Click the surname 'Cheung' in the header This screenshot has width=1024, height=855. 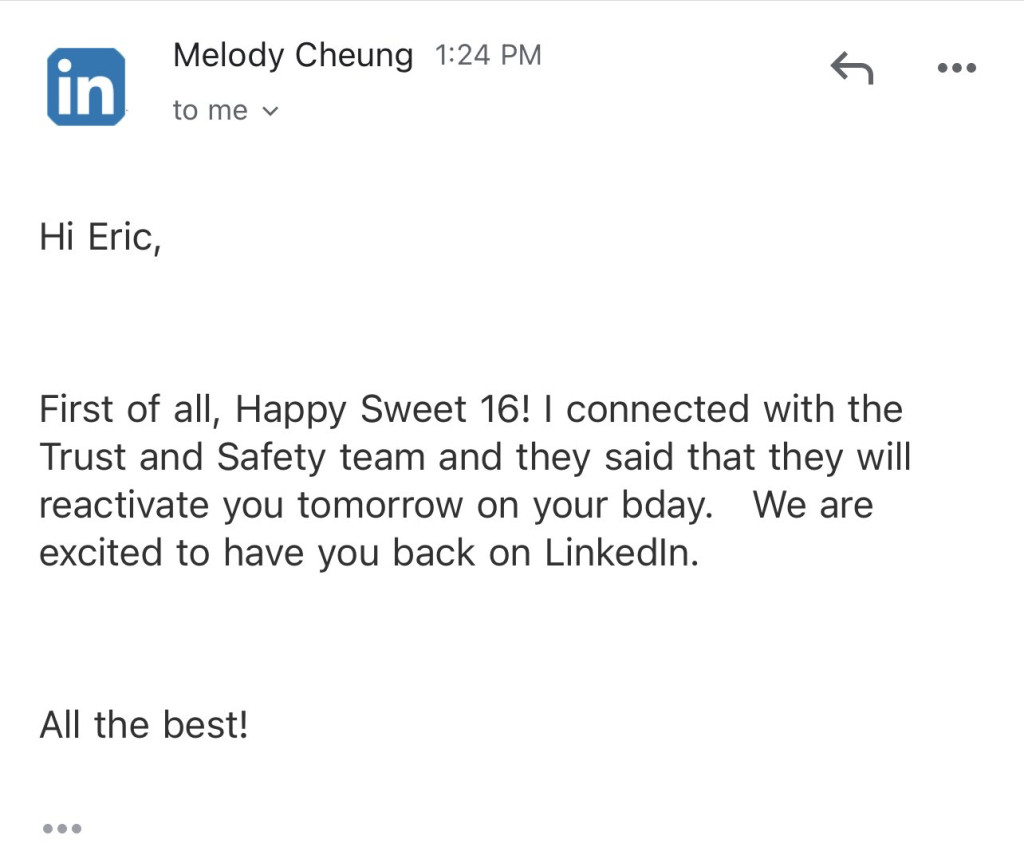tap(357, 55)
